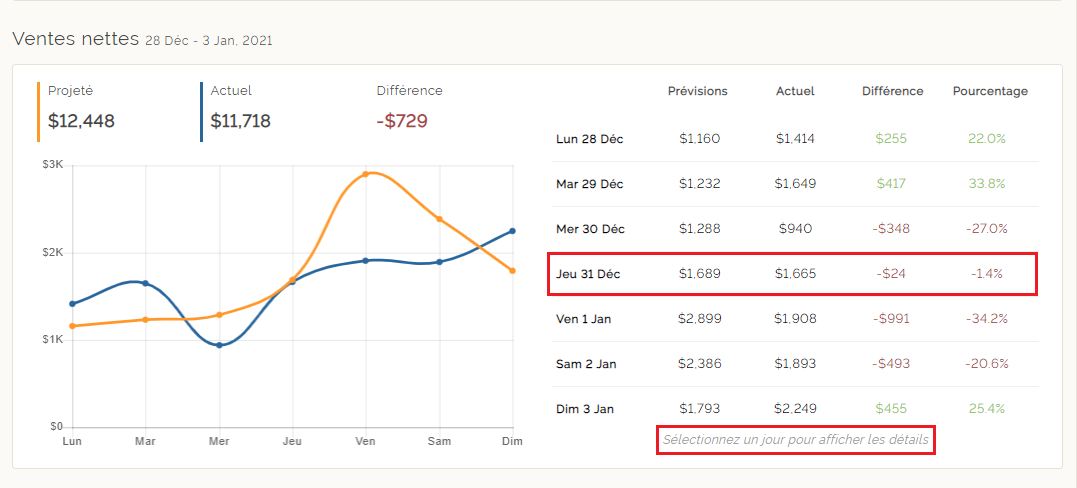Click the Actuel table column header
This screenshot has height=488, width=1077.
point(795,91)
